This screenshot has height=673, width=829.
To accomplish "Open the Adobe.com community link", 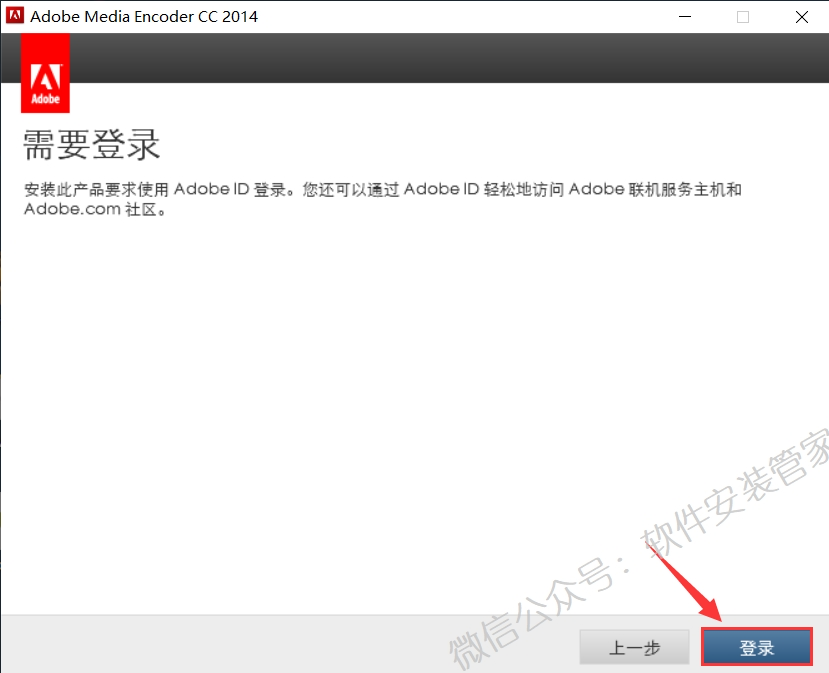I will coord(72,209).
